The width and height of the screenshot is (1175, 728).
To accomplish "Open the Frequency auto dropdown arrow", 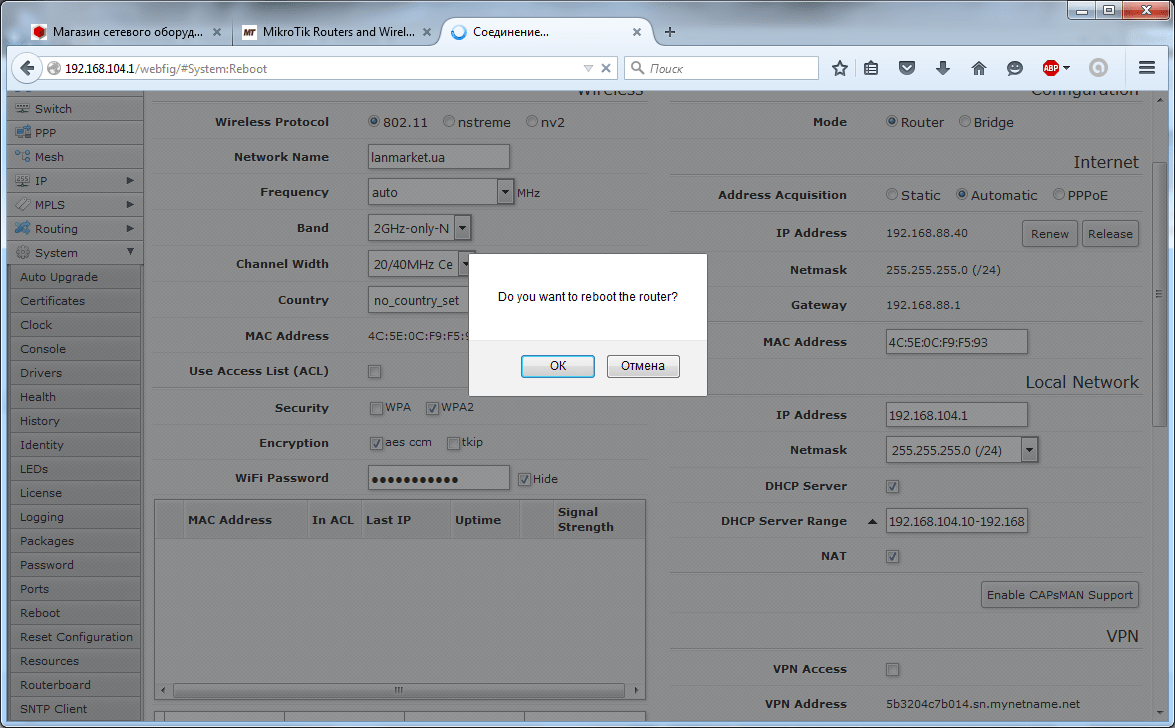I will 505,192.
